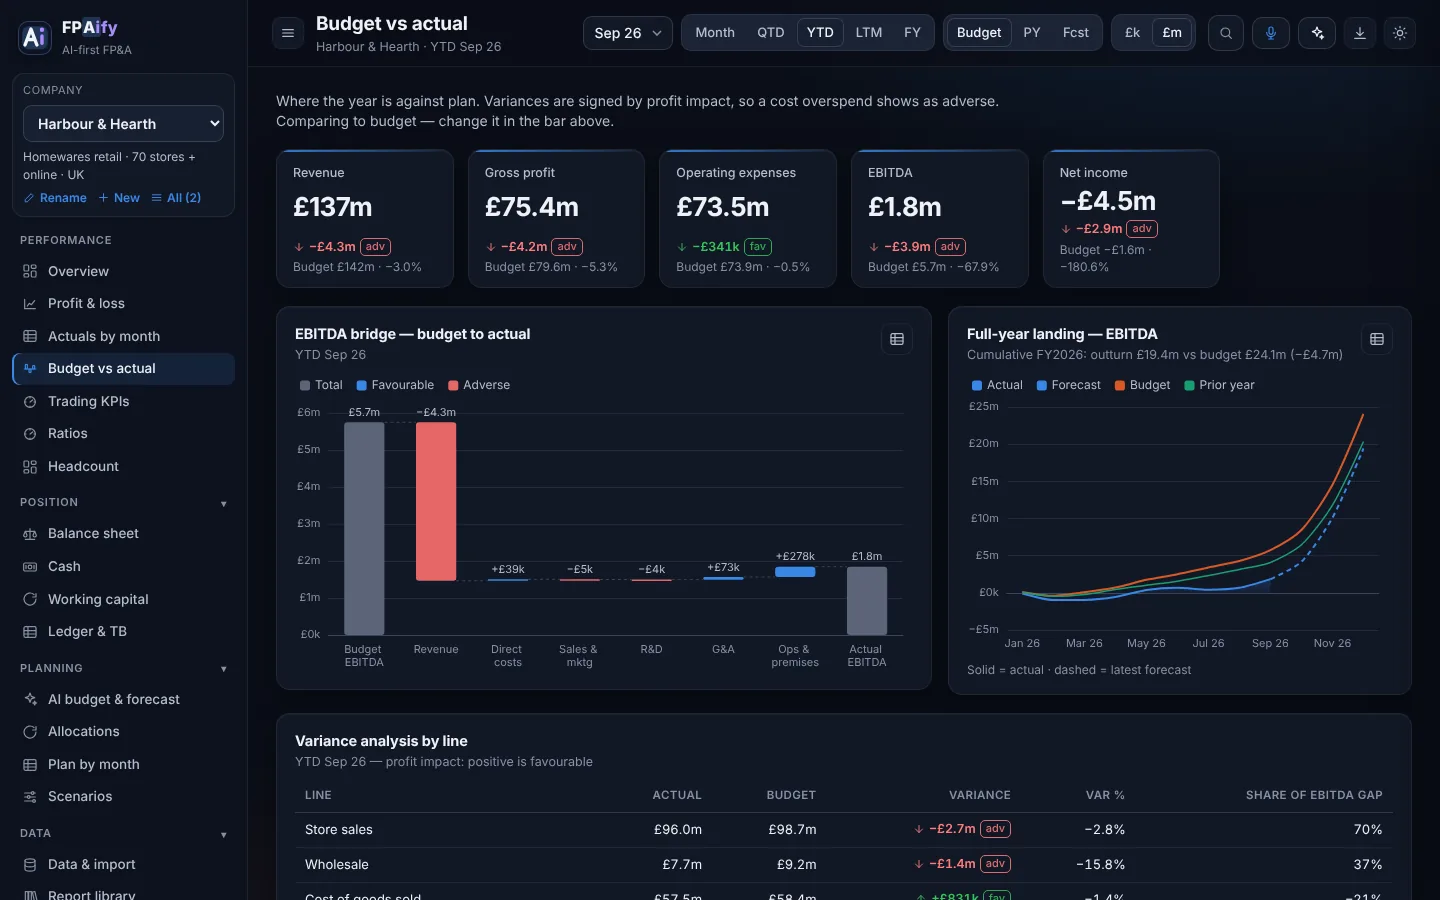Click the FPAify logo icon

pos(35,37)
